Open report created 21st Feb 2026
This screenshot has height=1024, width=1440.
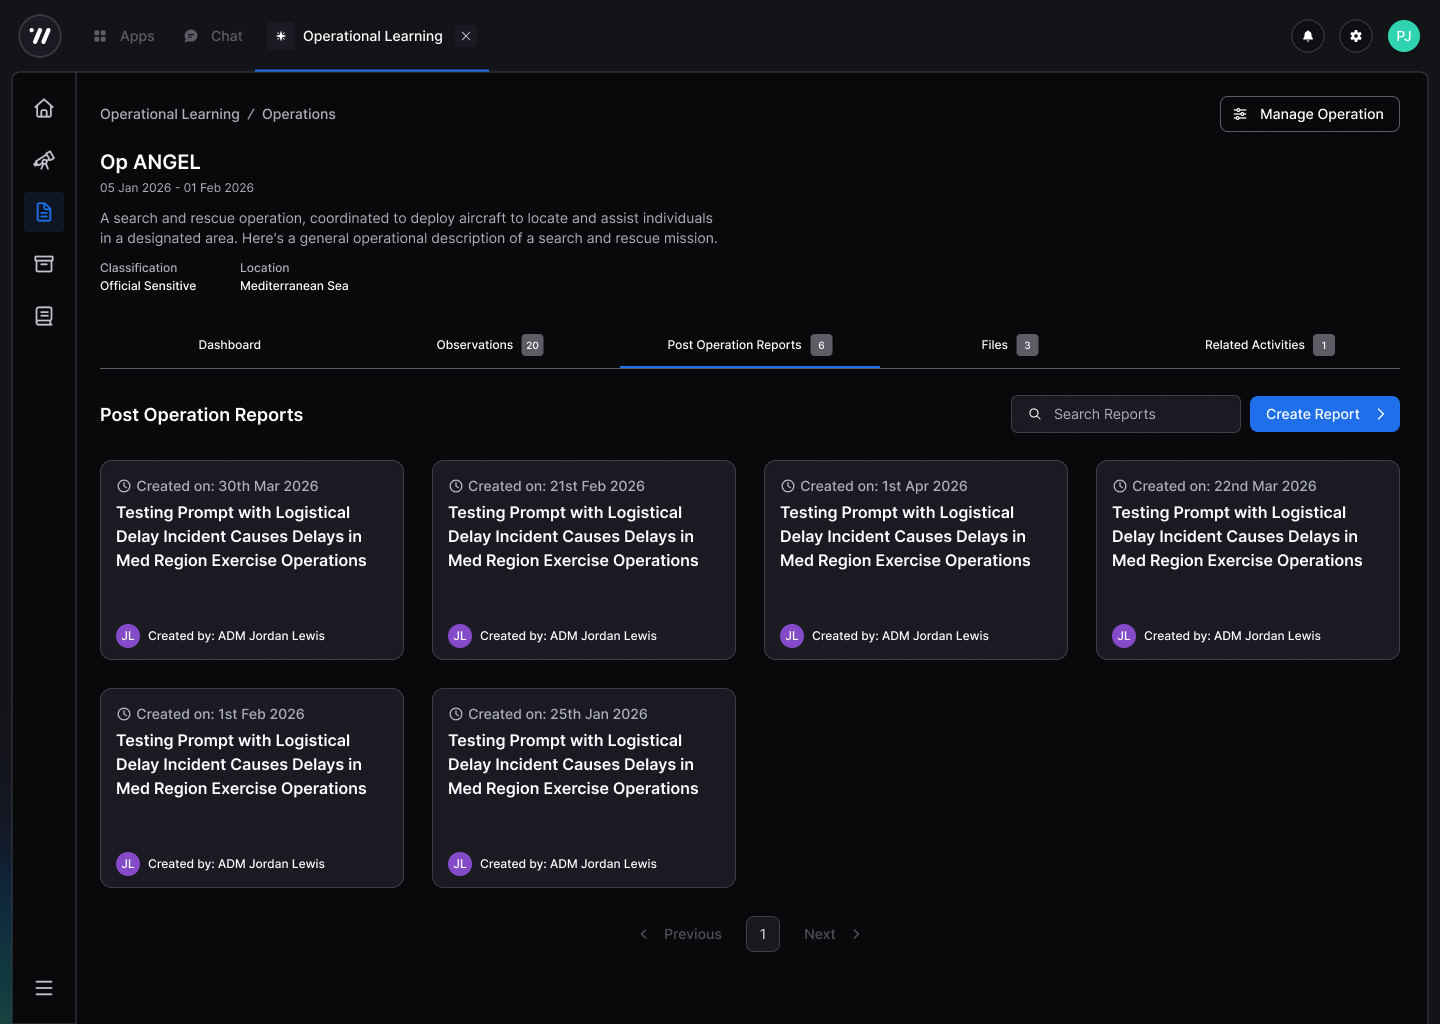coord(584,560)
